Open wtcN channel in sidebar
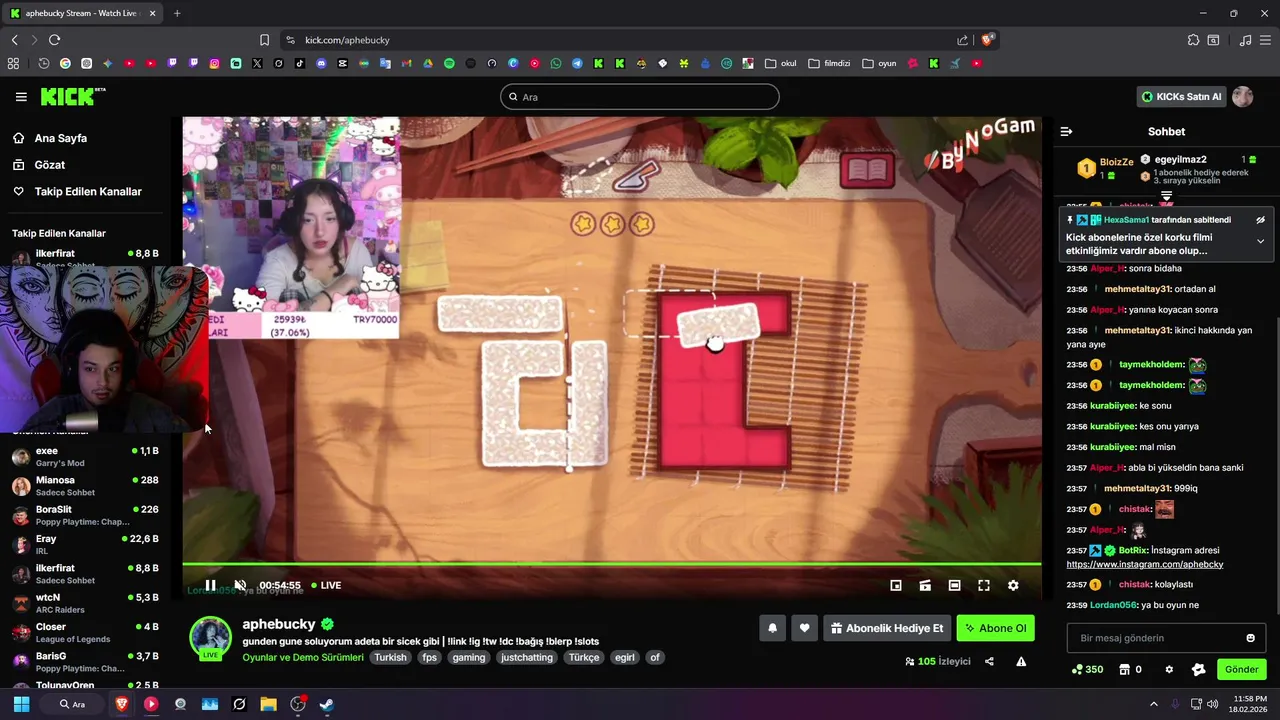The width and height of the screenshot is (1280, 720). click(85, 603)
